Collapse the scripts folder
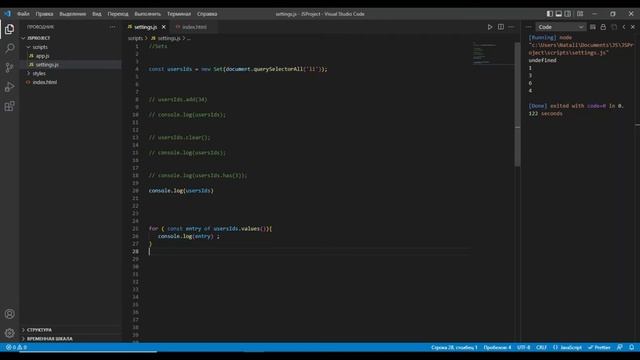The height and width of the screenshot is (360, 640). coord(40,47)
